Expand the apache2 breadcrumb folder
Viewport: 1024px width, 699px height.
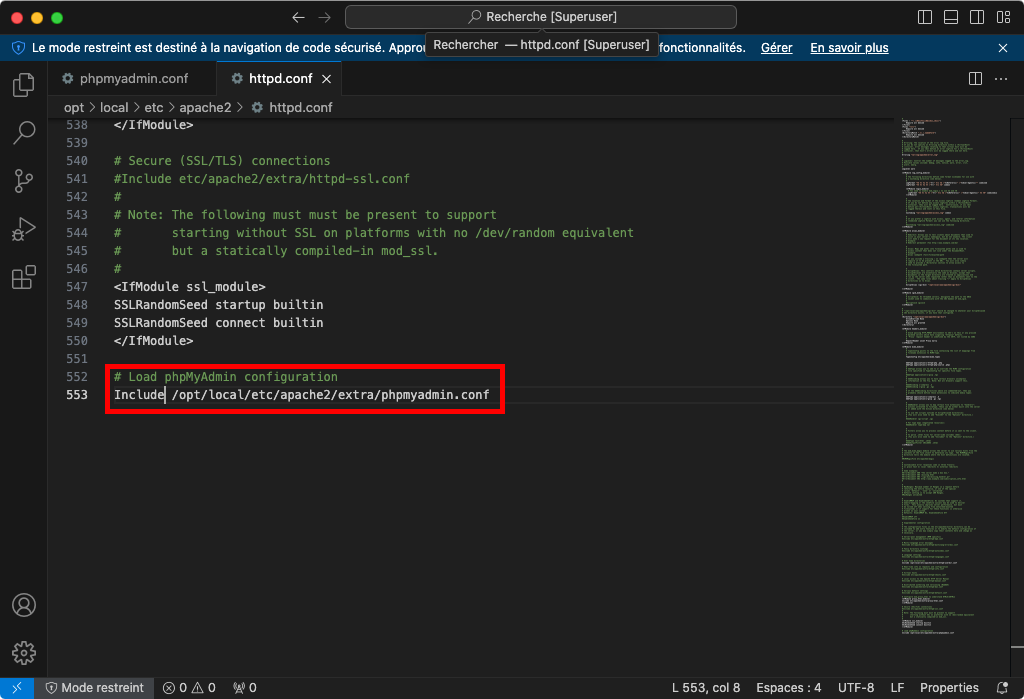click(x=205, y=107)
